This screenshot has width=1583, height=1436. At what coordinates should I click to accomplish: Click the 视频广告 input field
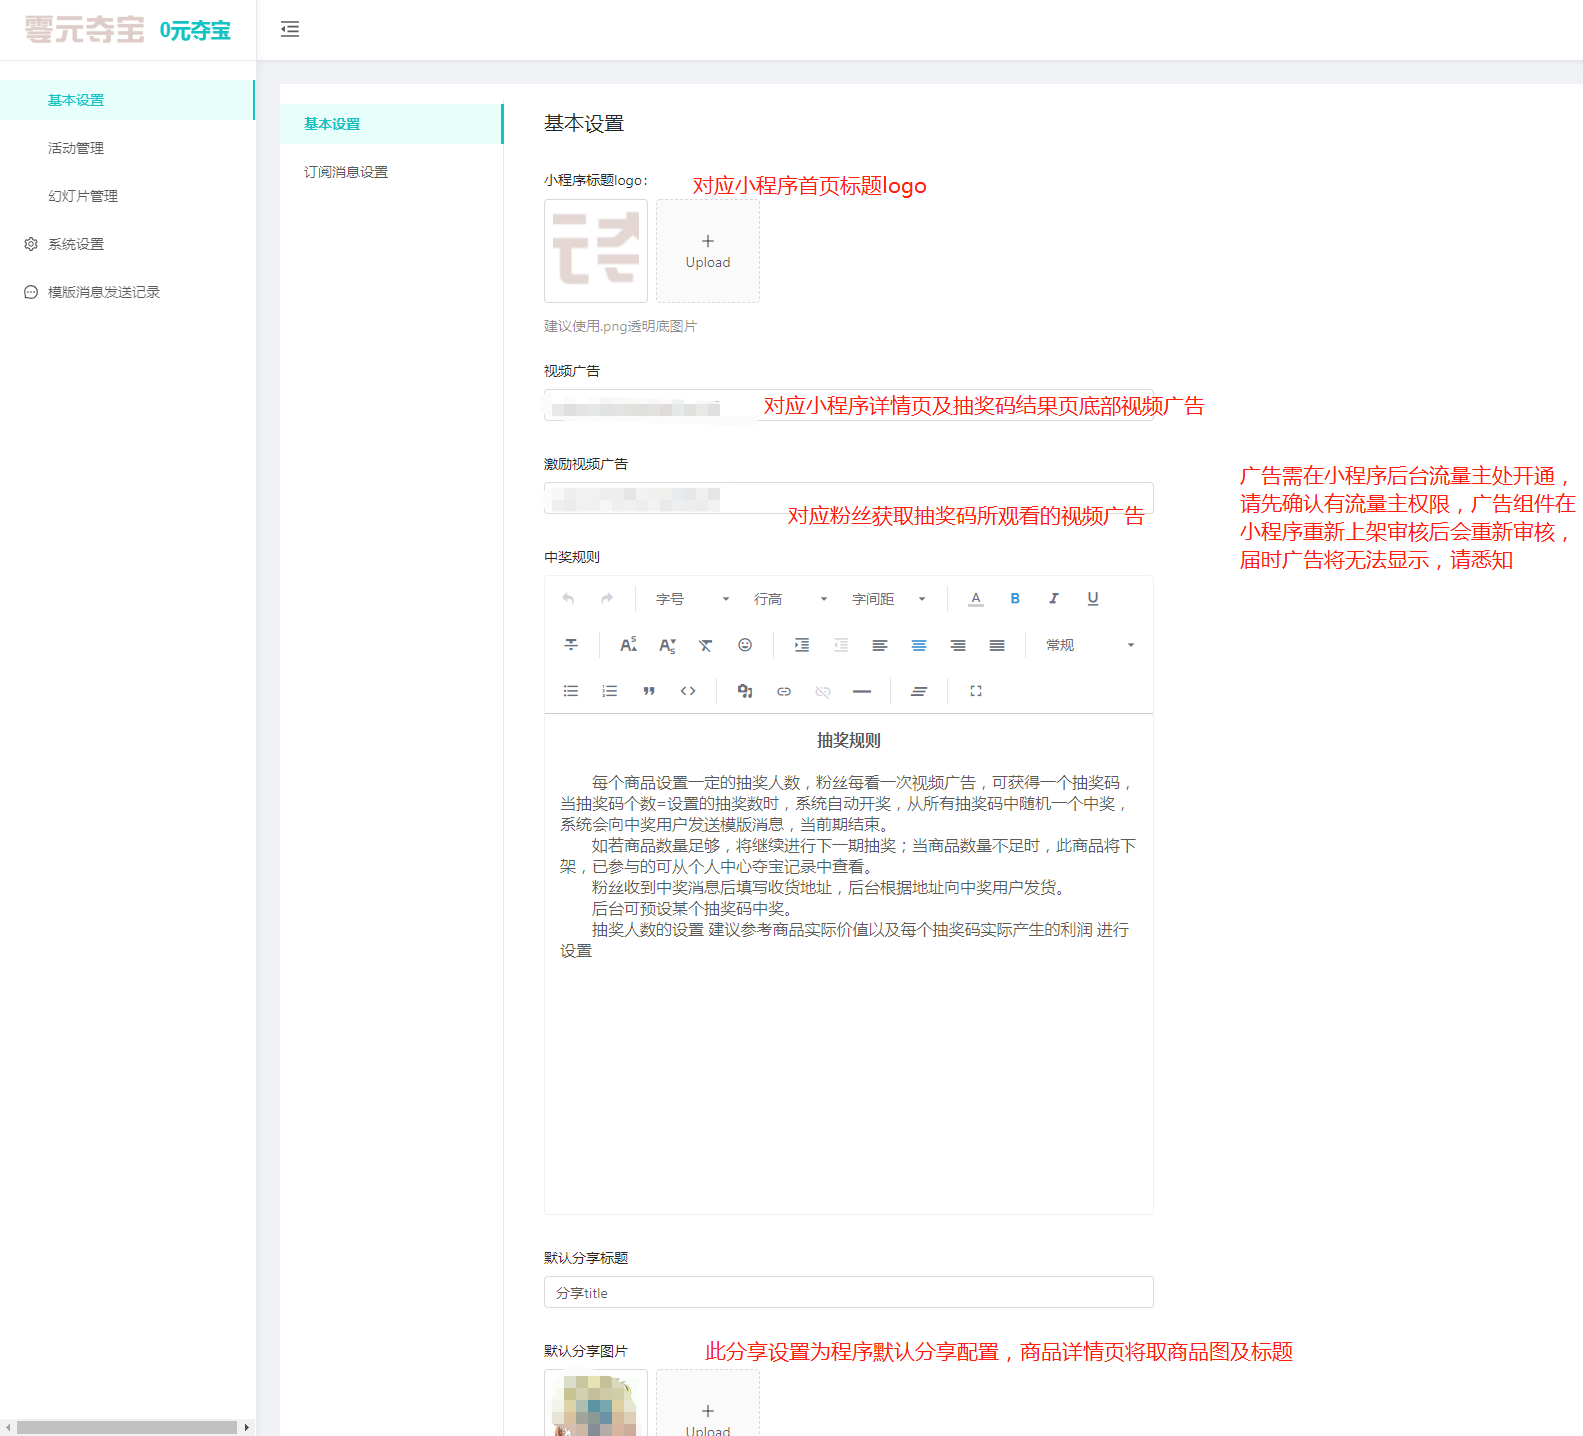click(x=848, y=405)
